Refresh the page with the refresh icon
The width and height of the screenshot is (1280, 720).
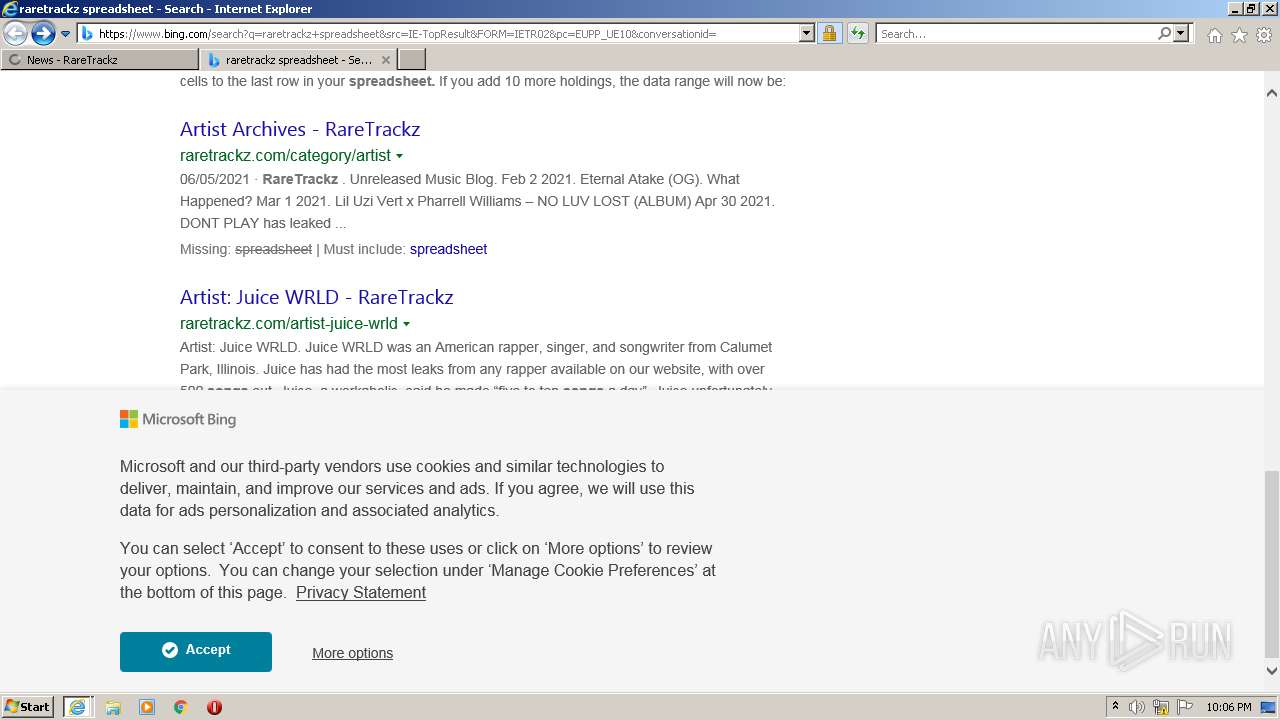click(x=858, y=34)
